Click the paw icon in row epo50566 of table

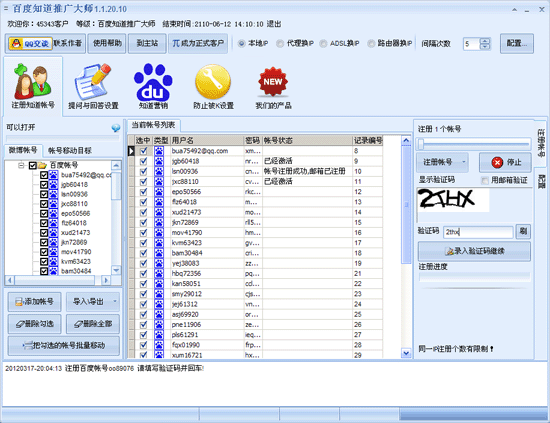click(x=159, y=192)
